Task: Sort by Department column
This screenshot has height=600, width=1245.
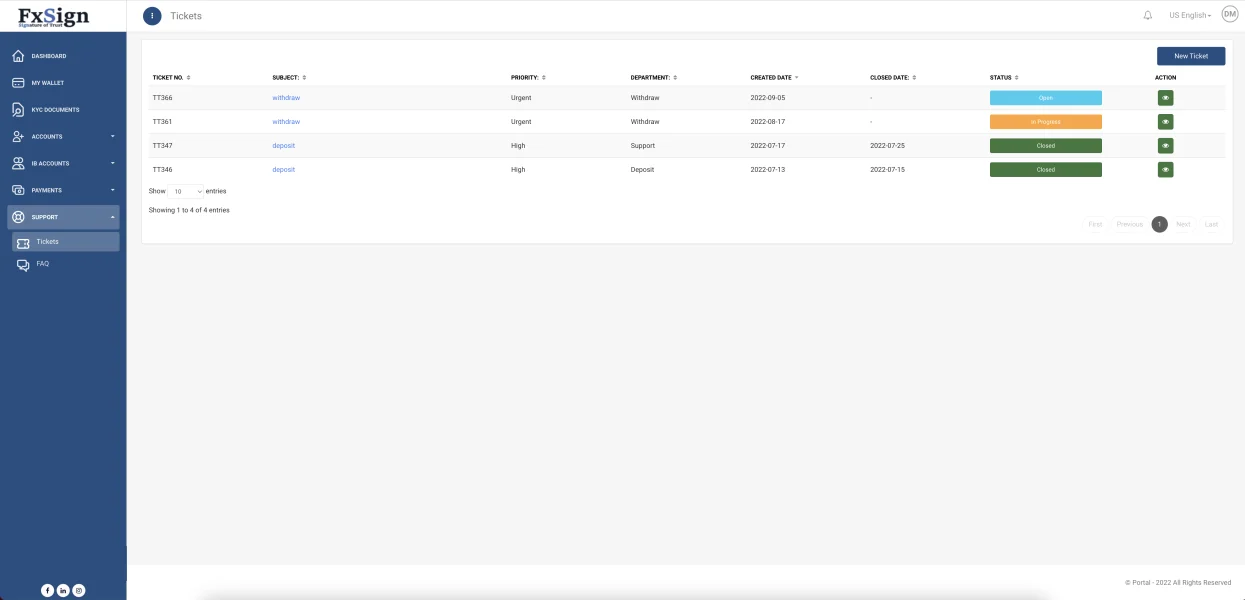Action: 653,77
